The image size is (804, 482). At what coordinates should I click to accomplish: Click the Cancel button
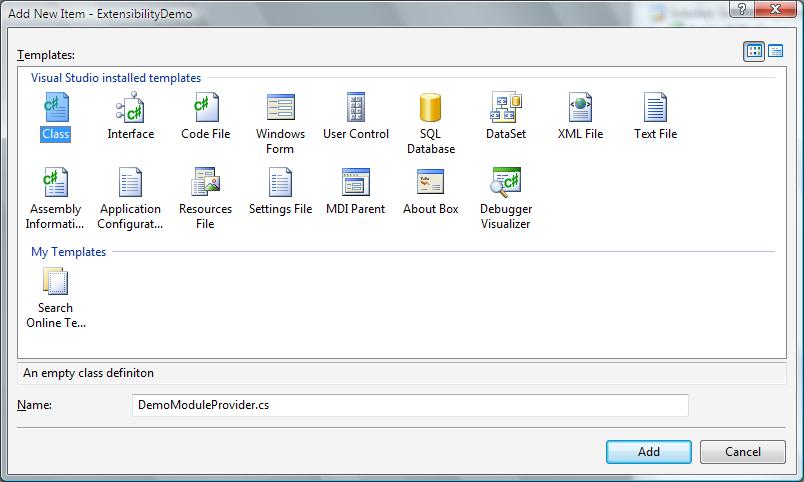(742, 452)
